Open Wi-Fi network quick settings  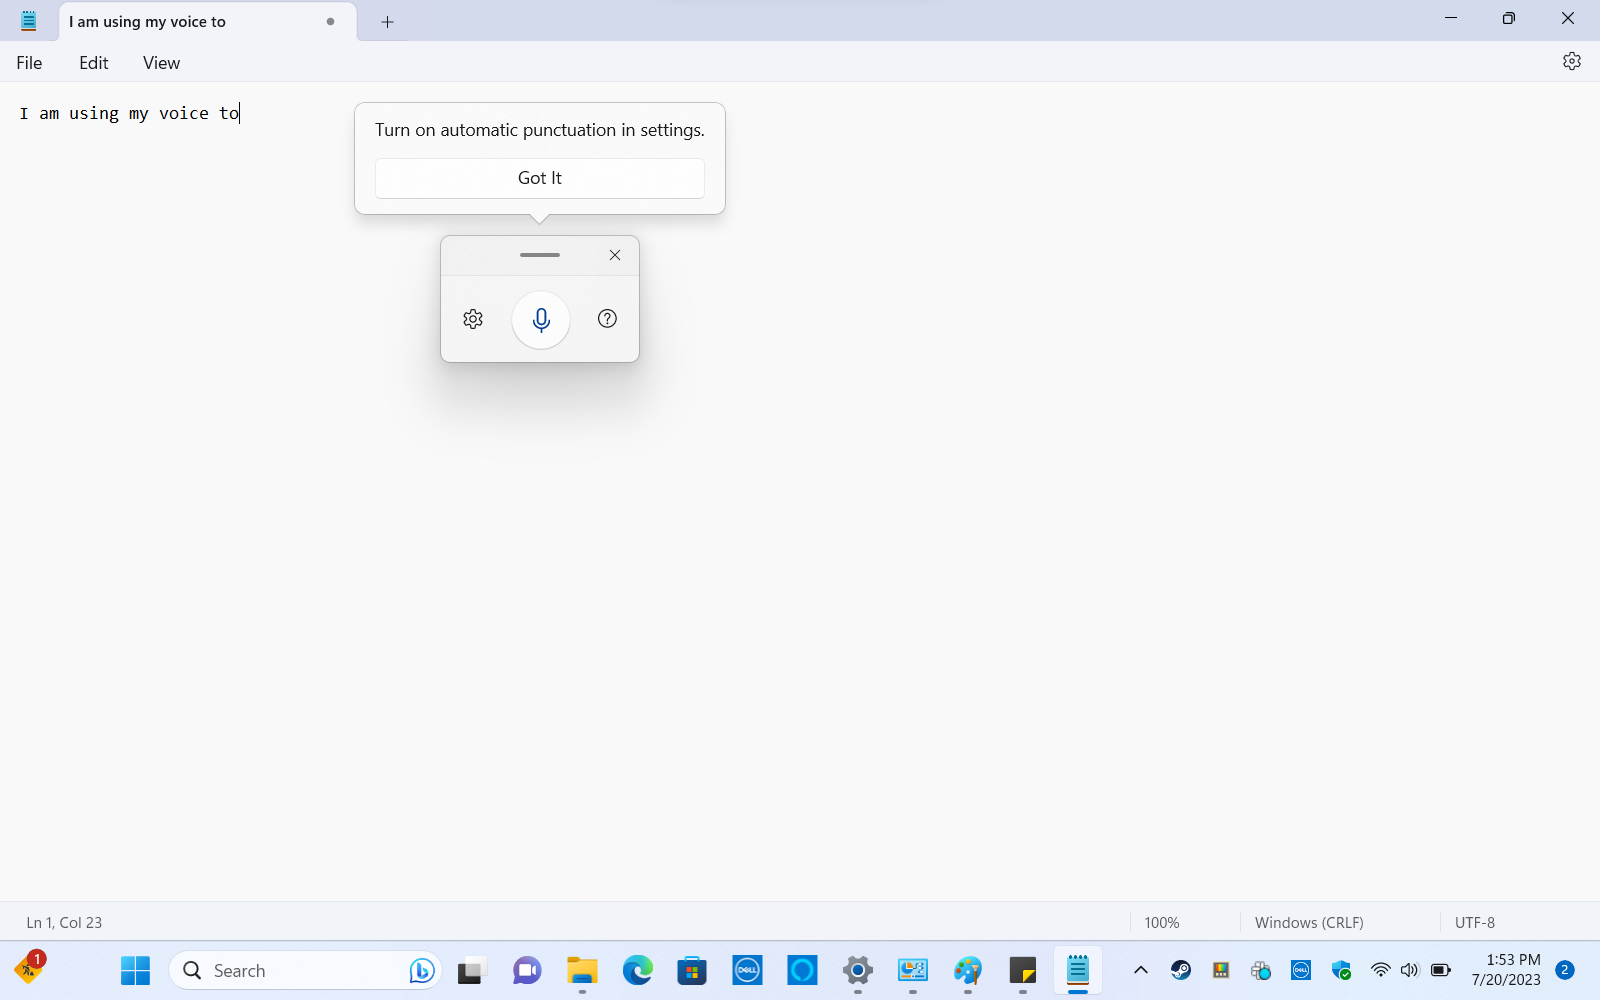1380,970
